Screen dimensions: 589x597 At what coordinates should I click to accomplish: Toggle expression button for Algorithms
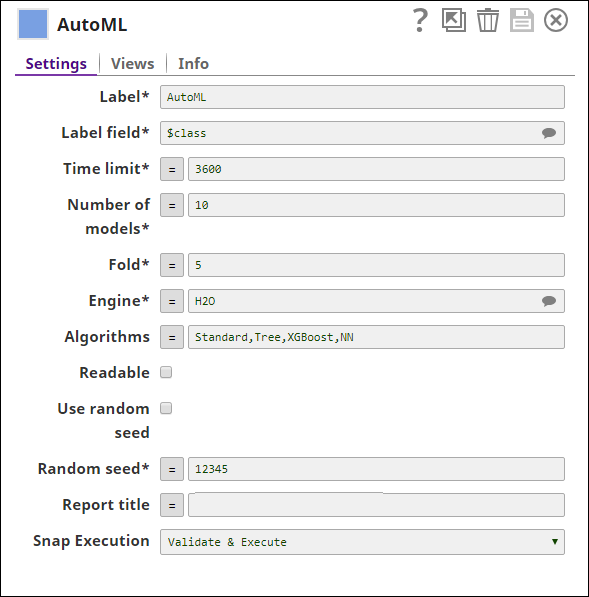click(172, 337)
